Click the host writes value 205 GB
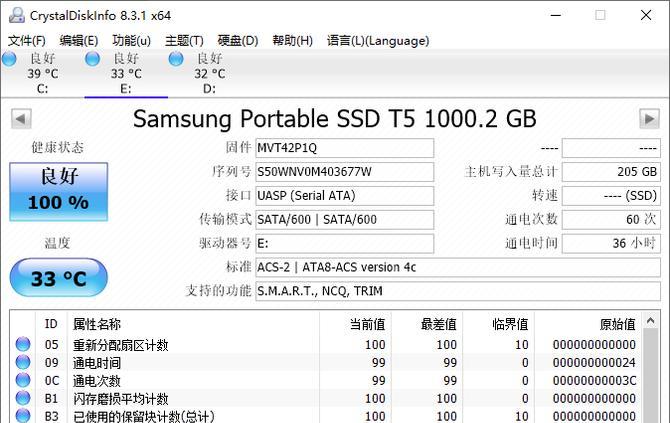670x423 pixels. click(611, 172)
